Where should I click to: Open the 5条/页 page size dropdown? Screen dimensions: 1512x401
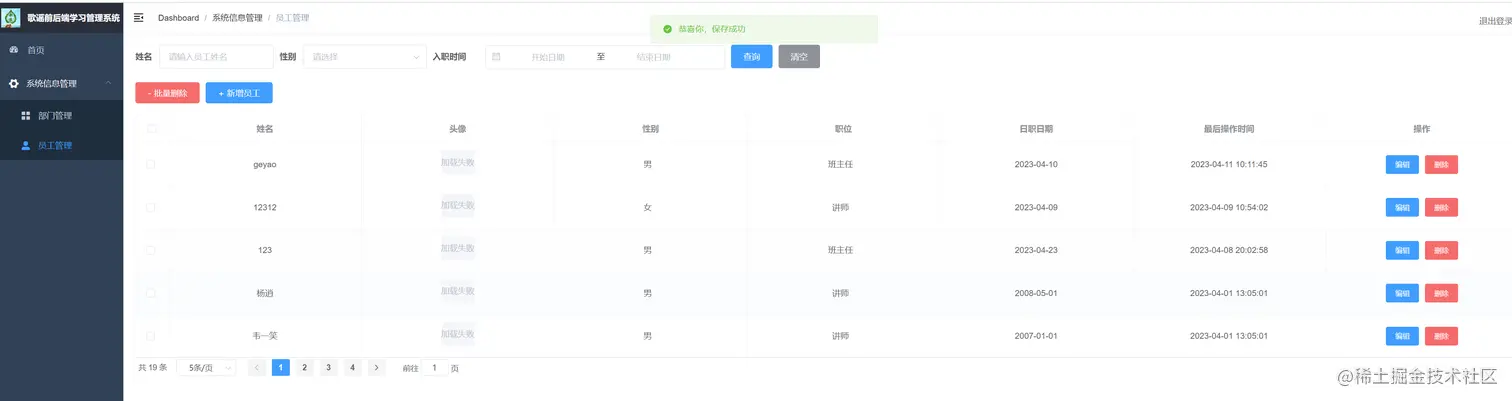pos(207,368)
